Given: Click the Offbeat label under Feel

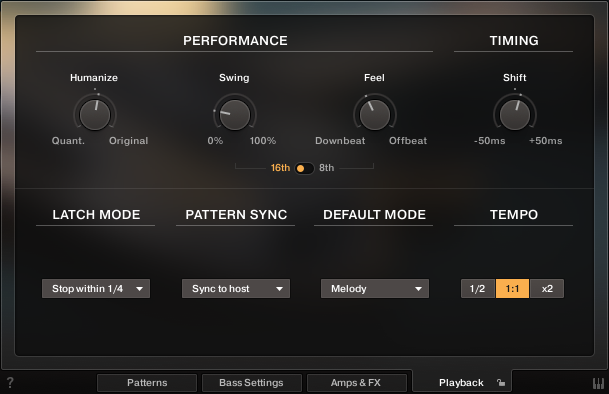Looking at the screenshot, I should (x=408, y=141).
